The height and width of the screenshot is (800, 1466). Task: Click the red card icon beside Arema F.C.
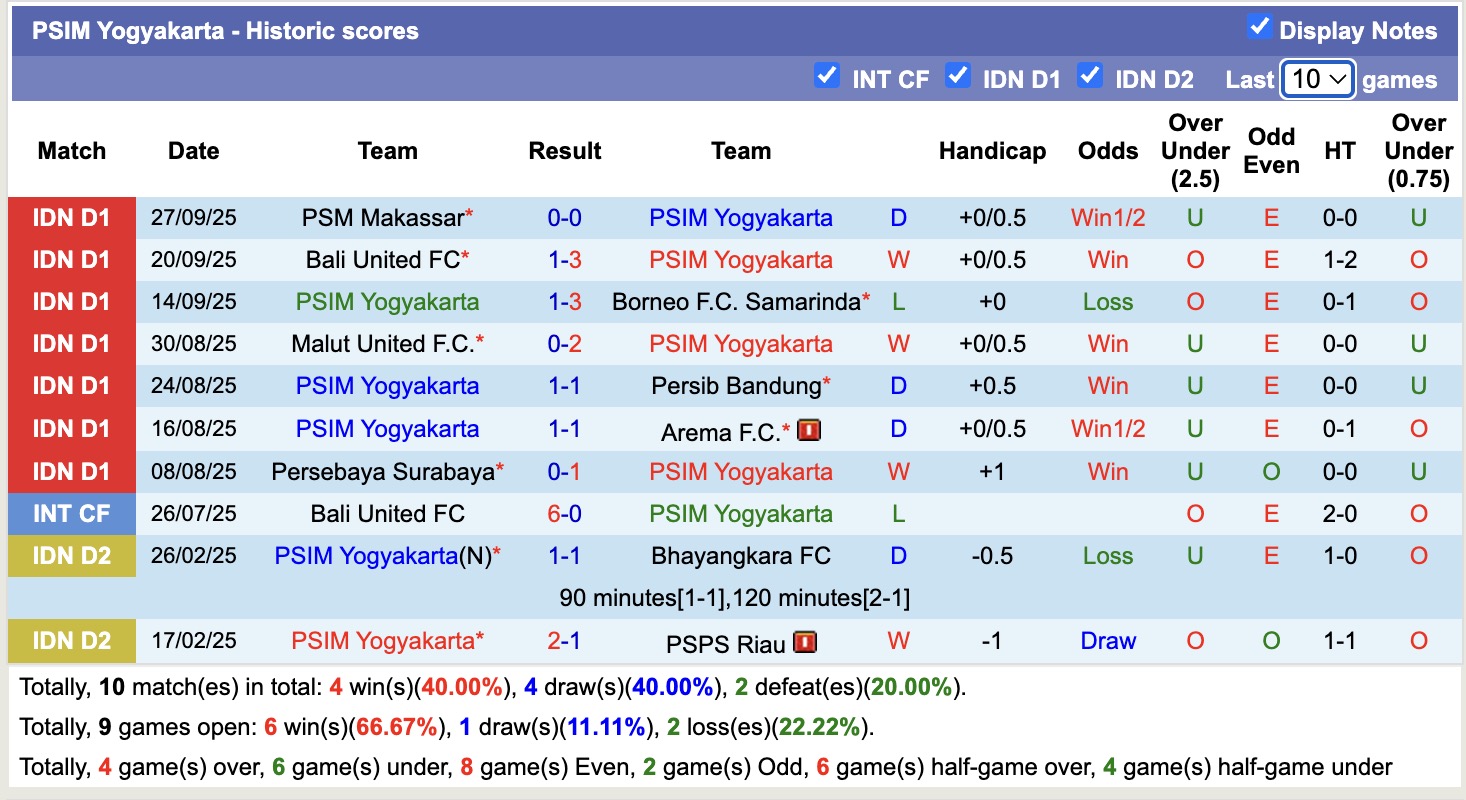[807, 431]
